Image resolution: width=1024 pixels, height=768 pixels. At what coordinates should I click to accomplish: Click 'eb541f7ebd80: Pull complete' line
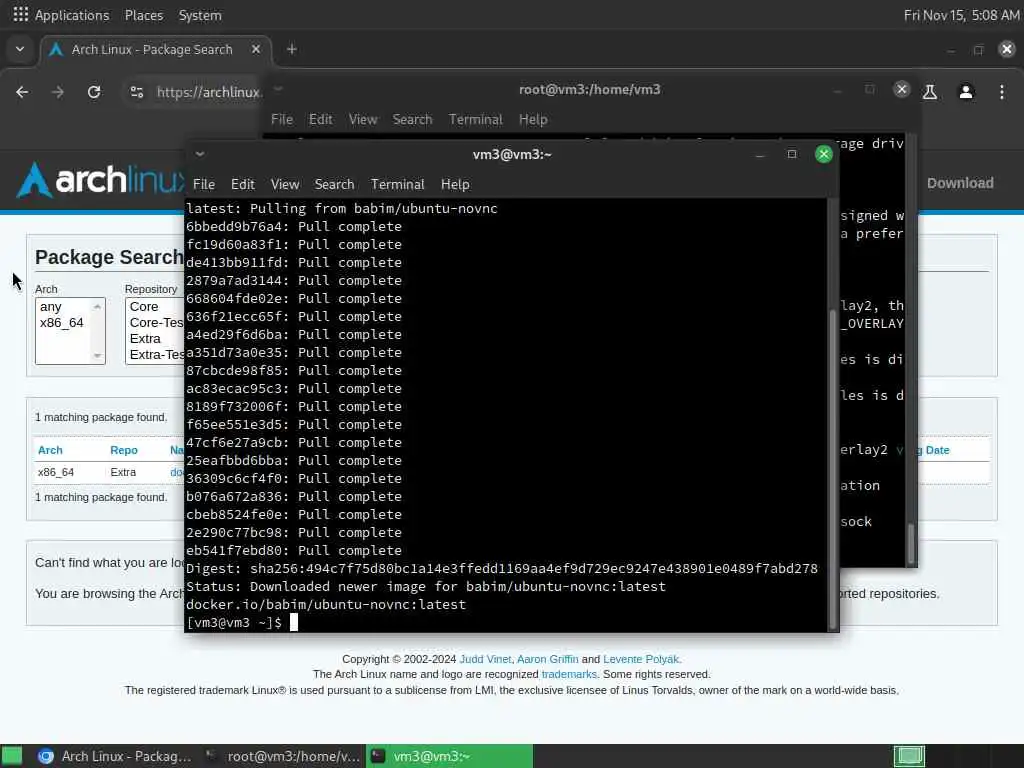(294, 551)
